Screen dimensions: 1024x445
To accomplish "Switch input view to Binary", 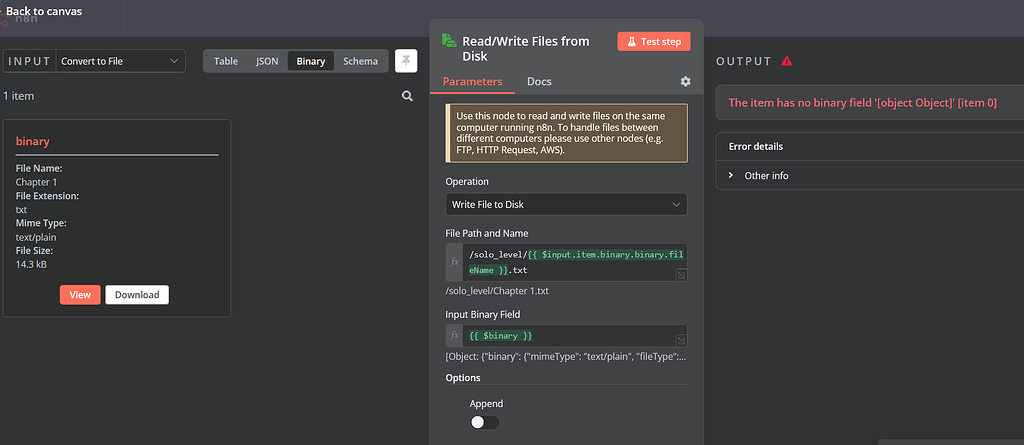I will (310, 61).
